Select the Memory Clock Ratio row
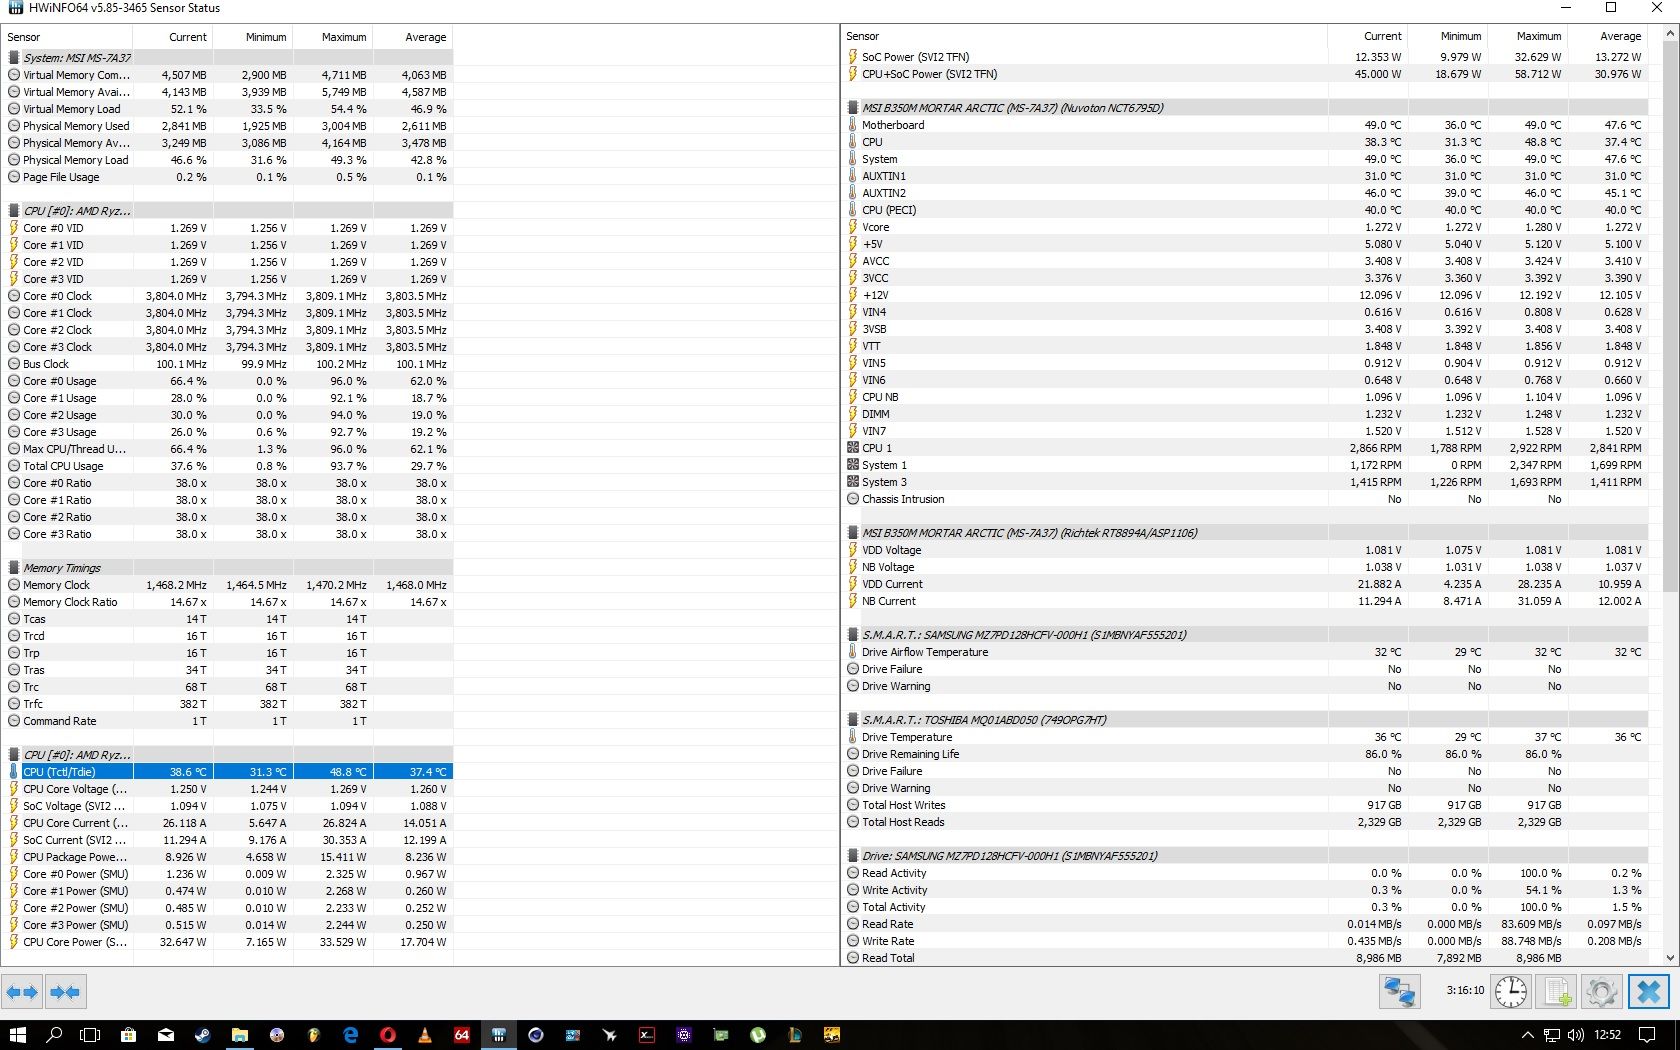The width and height of the screenshot is (1680, 1050). (229, 601)
